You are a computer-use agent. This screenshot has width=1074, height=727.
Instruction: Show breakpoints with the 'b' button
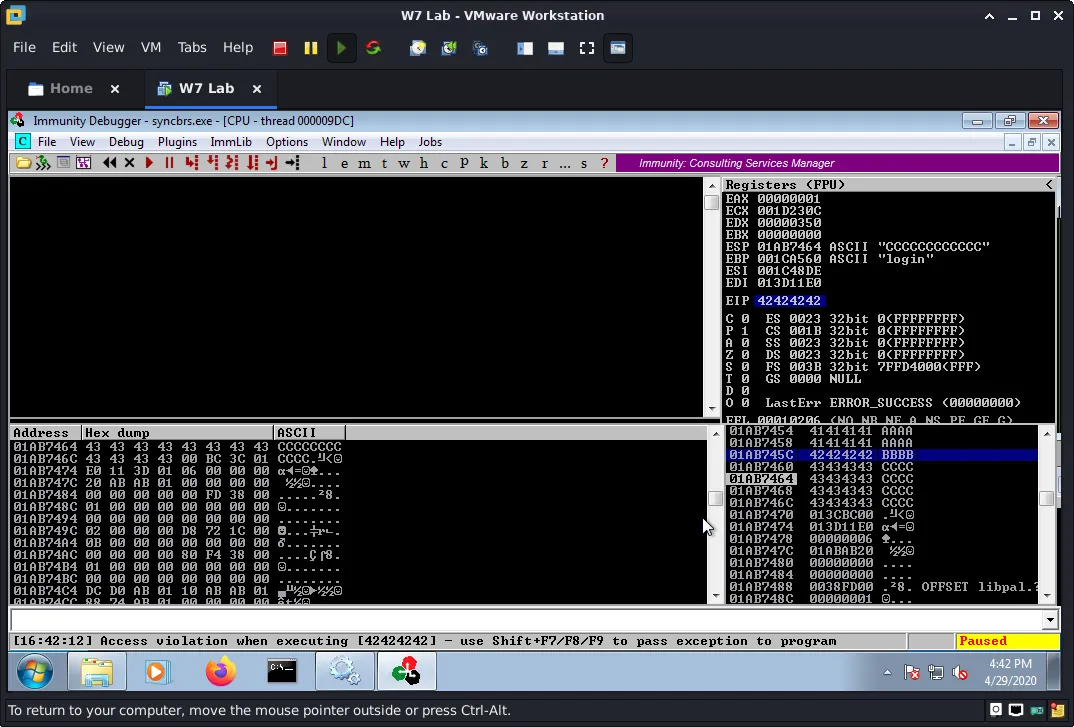pos(505,163)
